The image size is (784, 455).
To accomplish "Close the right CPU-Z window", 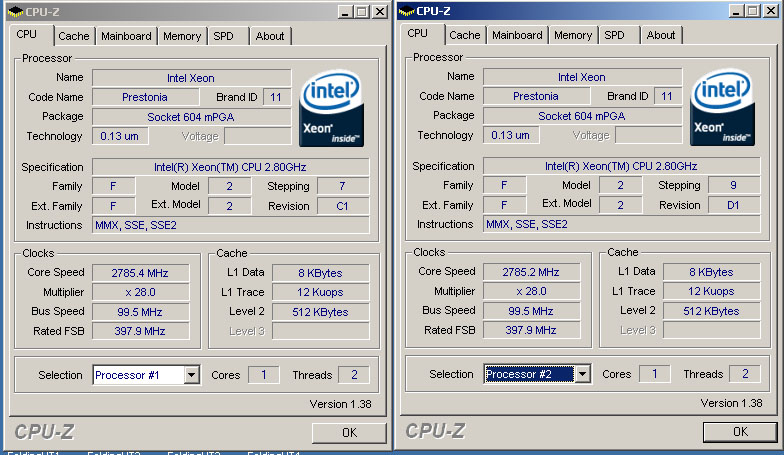I will point(771,10).
